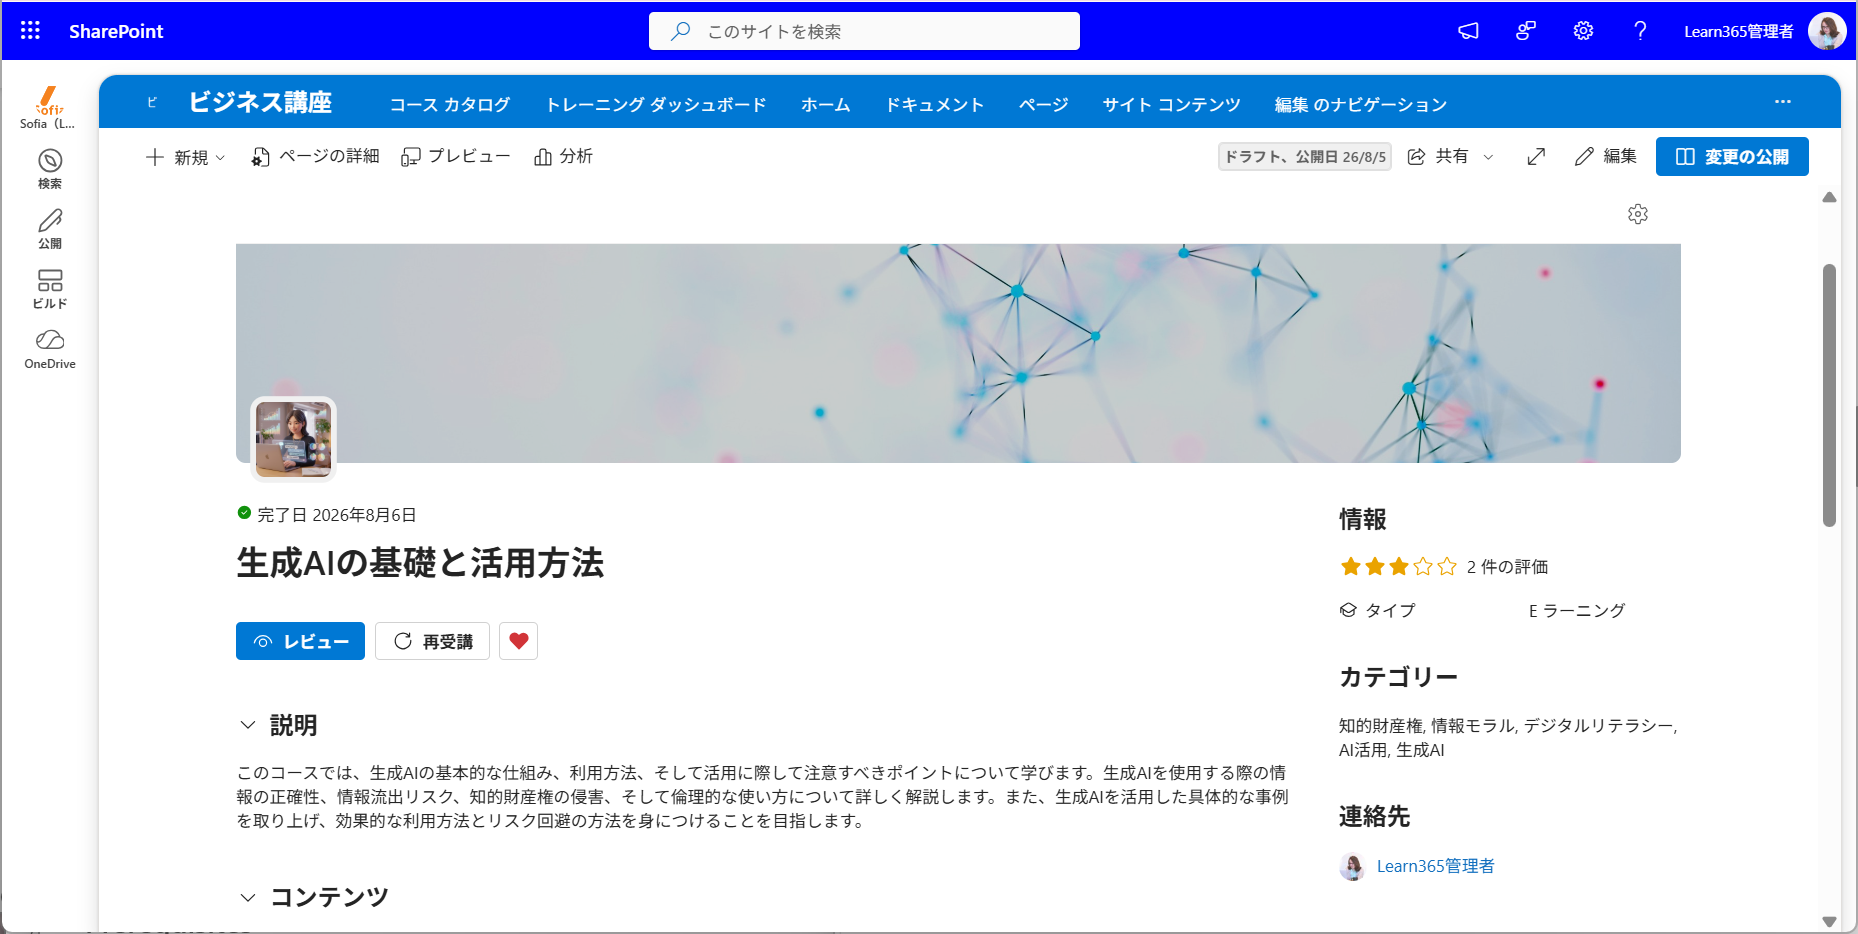Image resolution: width=1858 pixels, height=934 pixels.
Task: Click the page vertical scrollbar thumb
Action: pyautogui.click(x=1829, y=395)
